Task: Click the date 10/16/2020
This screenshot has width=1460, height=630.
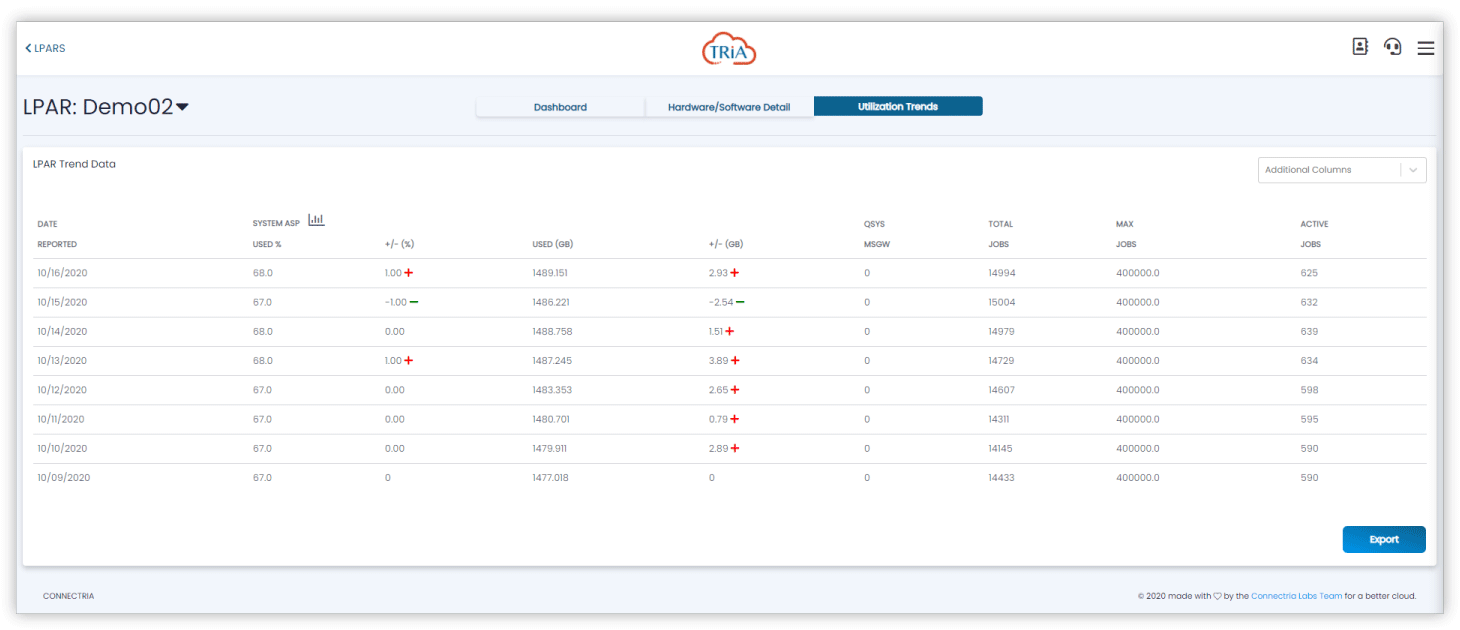Action: [x=62, y=273]
